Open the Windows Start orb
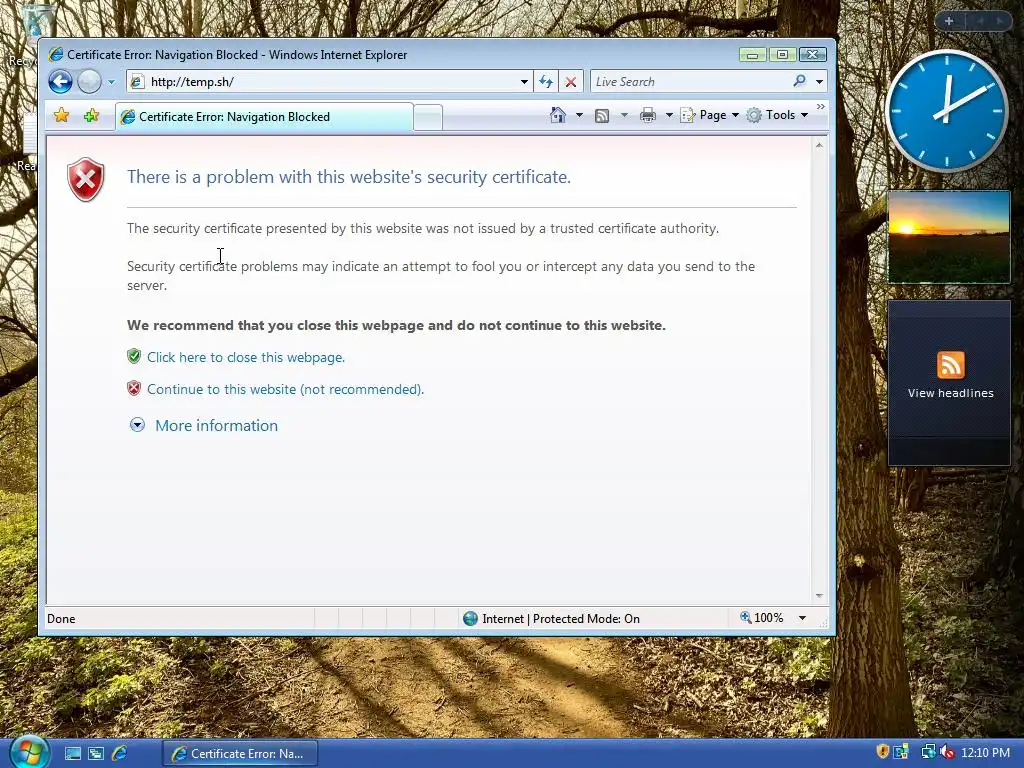The height and width of the screenshot is (768, 1024). 29,752
